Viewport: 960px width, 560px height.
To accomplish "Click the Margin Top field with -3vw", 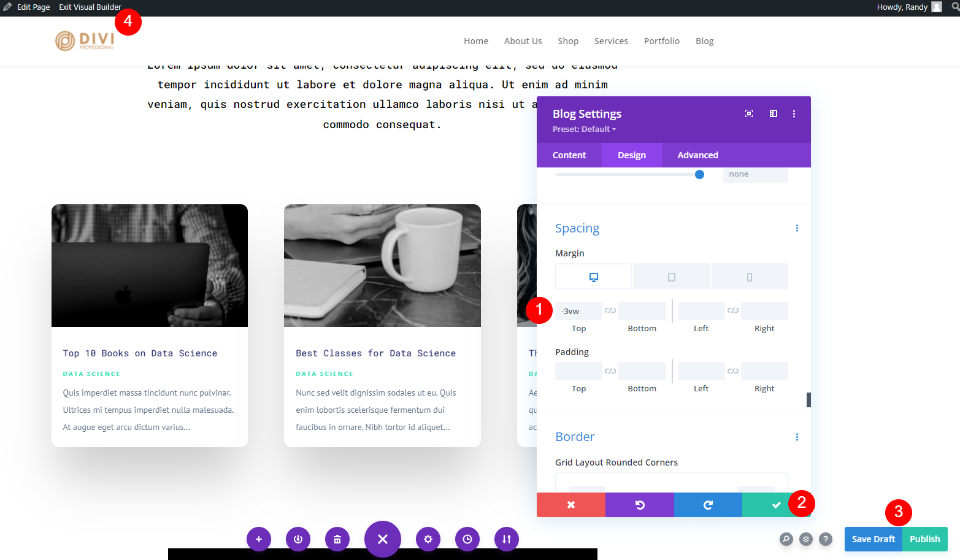I will click(579, 311).
